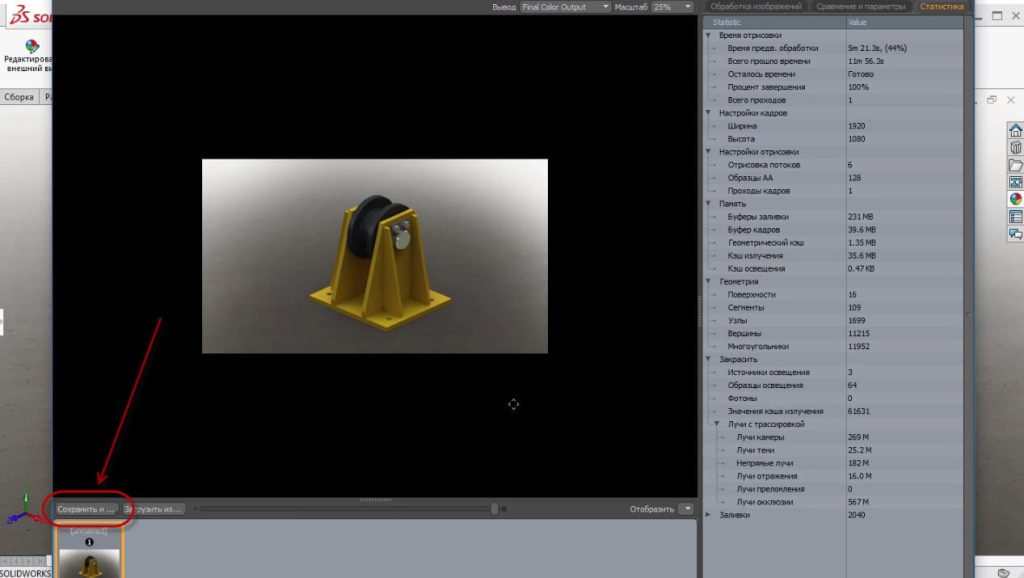Open the Custom Properties icon in task pane

click(x=1015, y=216)
